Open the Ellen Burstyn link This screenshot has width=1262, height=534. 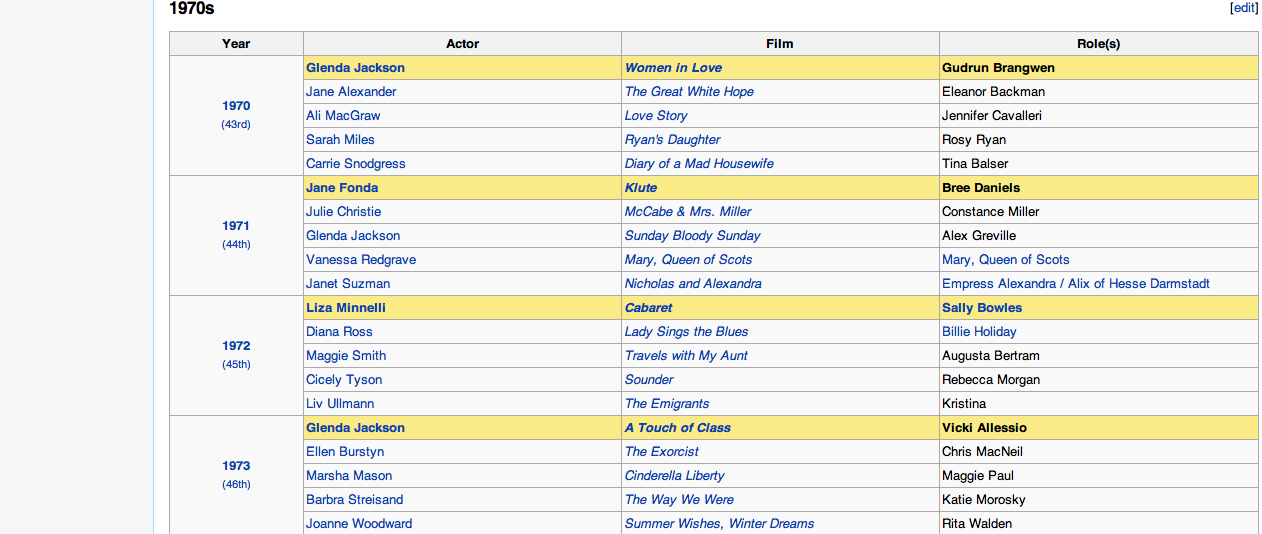pos(345,452)
